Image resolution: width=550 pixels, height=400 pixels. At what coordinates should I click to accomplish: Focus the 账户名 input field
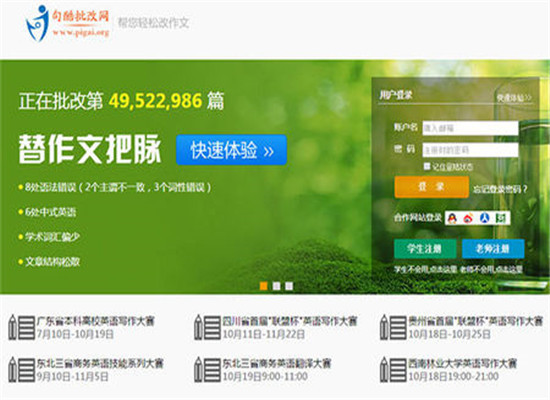470,128
